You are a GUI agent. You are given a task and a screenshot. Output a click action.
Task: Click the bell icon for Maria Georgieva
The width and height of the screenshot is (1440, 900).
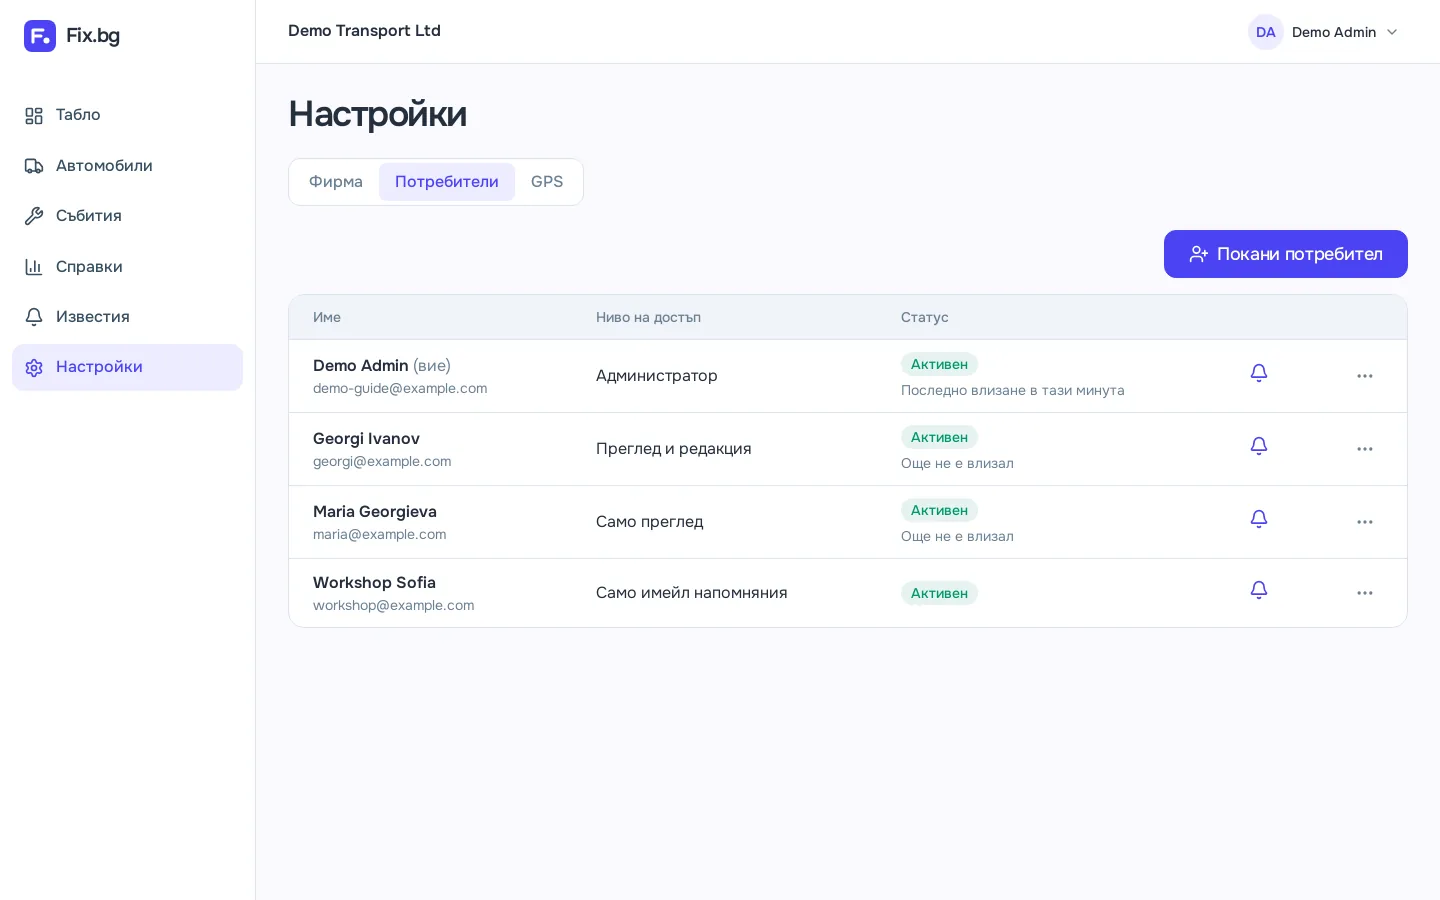point(1259,519)
